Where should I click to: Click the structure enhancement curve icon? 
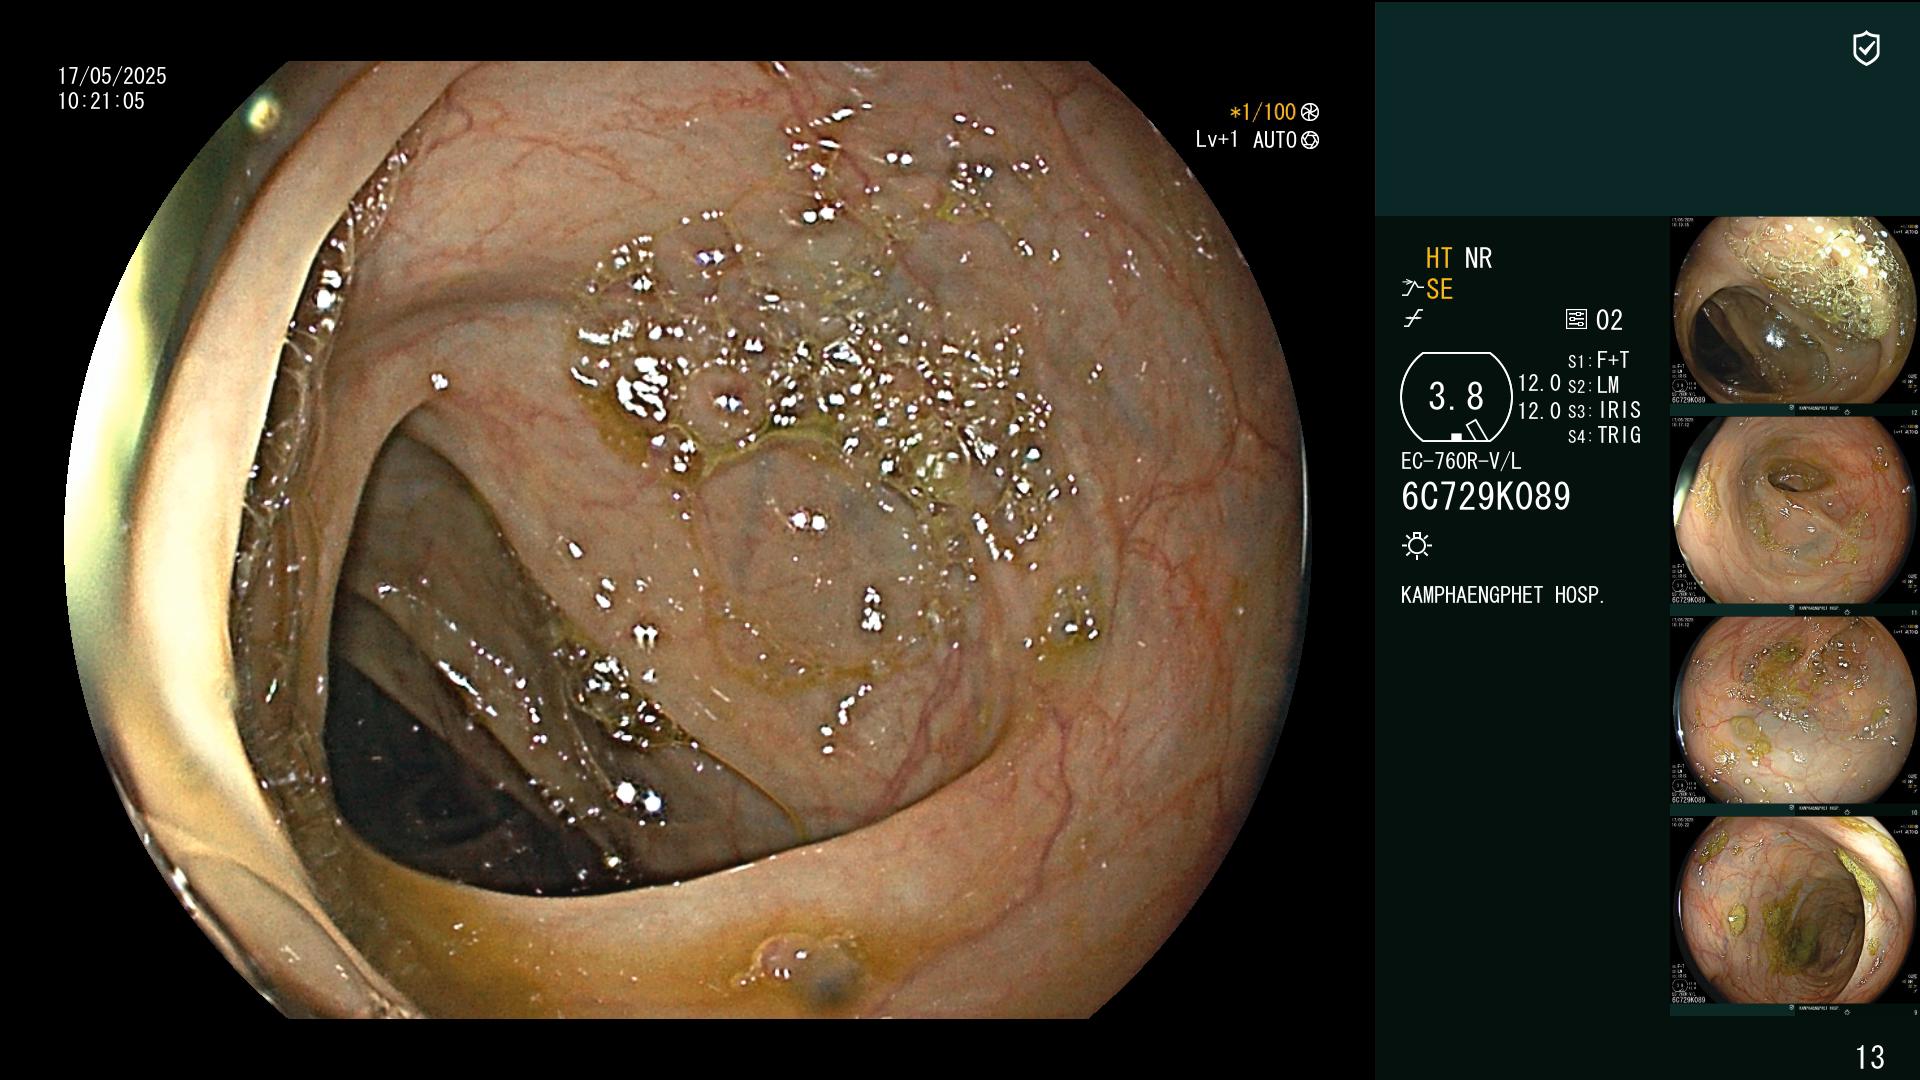pos(1412,289)
